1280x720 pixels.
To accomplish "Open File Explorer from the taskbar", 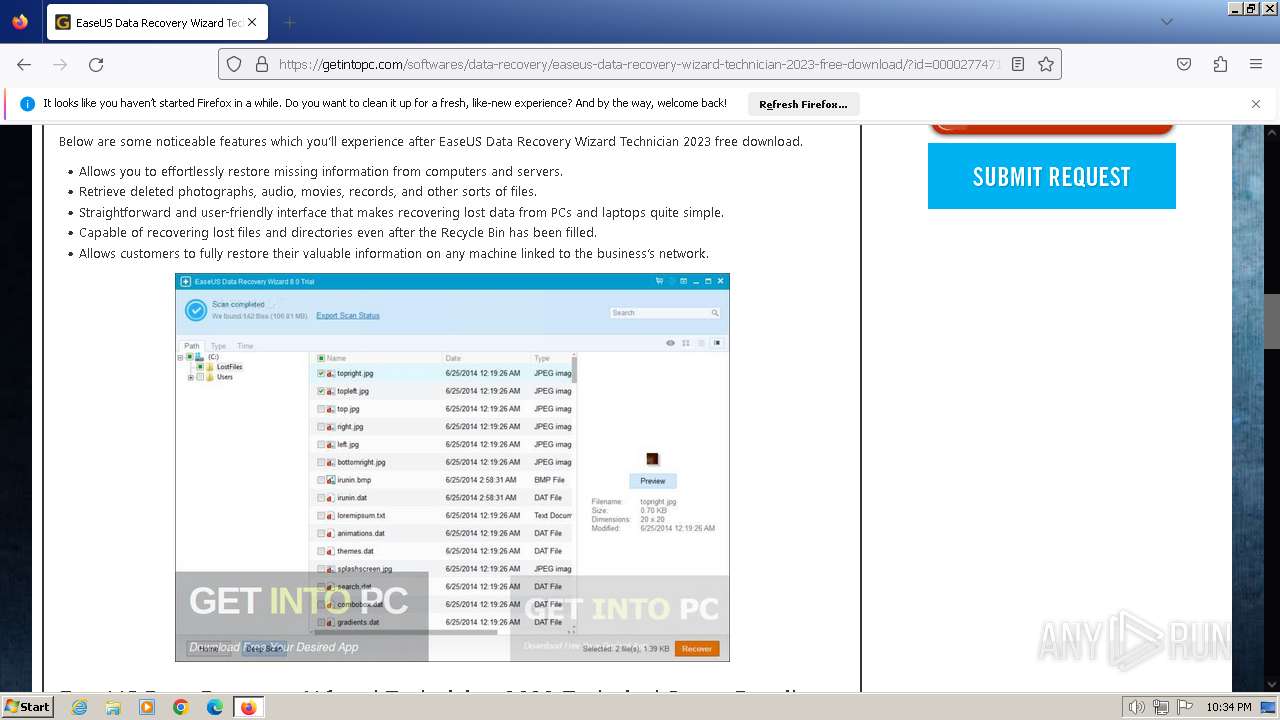I will click(113, 707).
